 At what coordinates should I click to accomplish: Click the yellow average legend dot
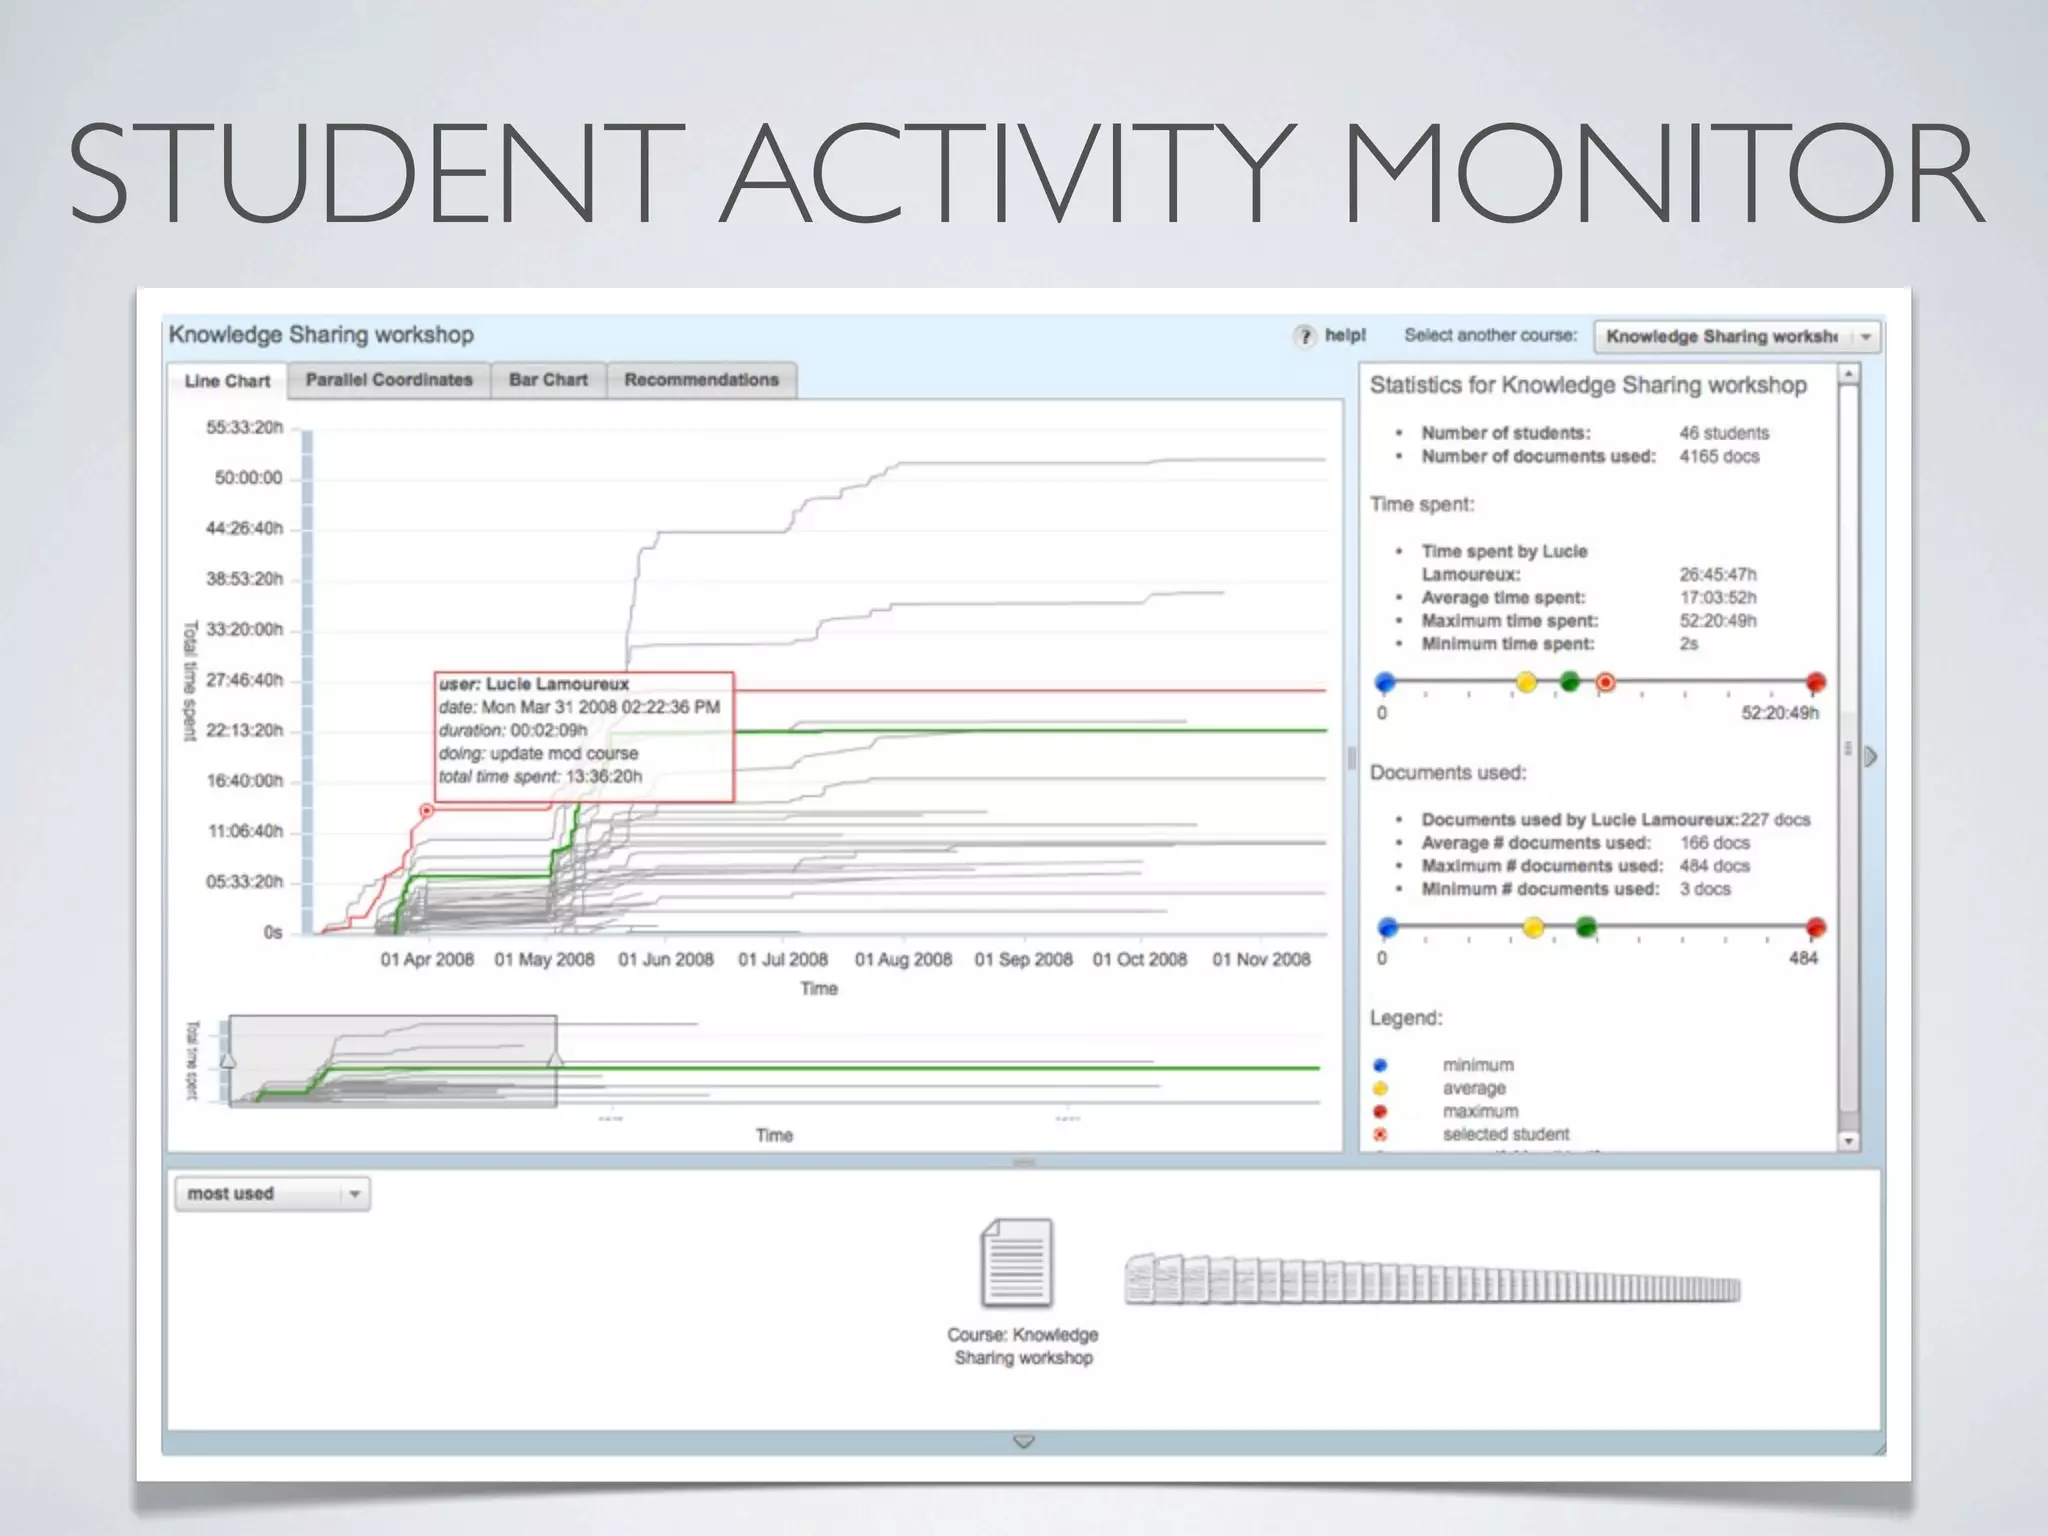pyautogui.click(x=1380, y=1088)
